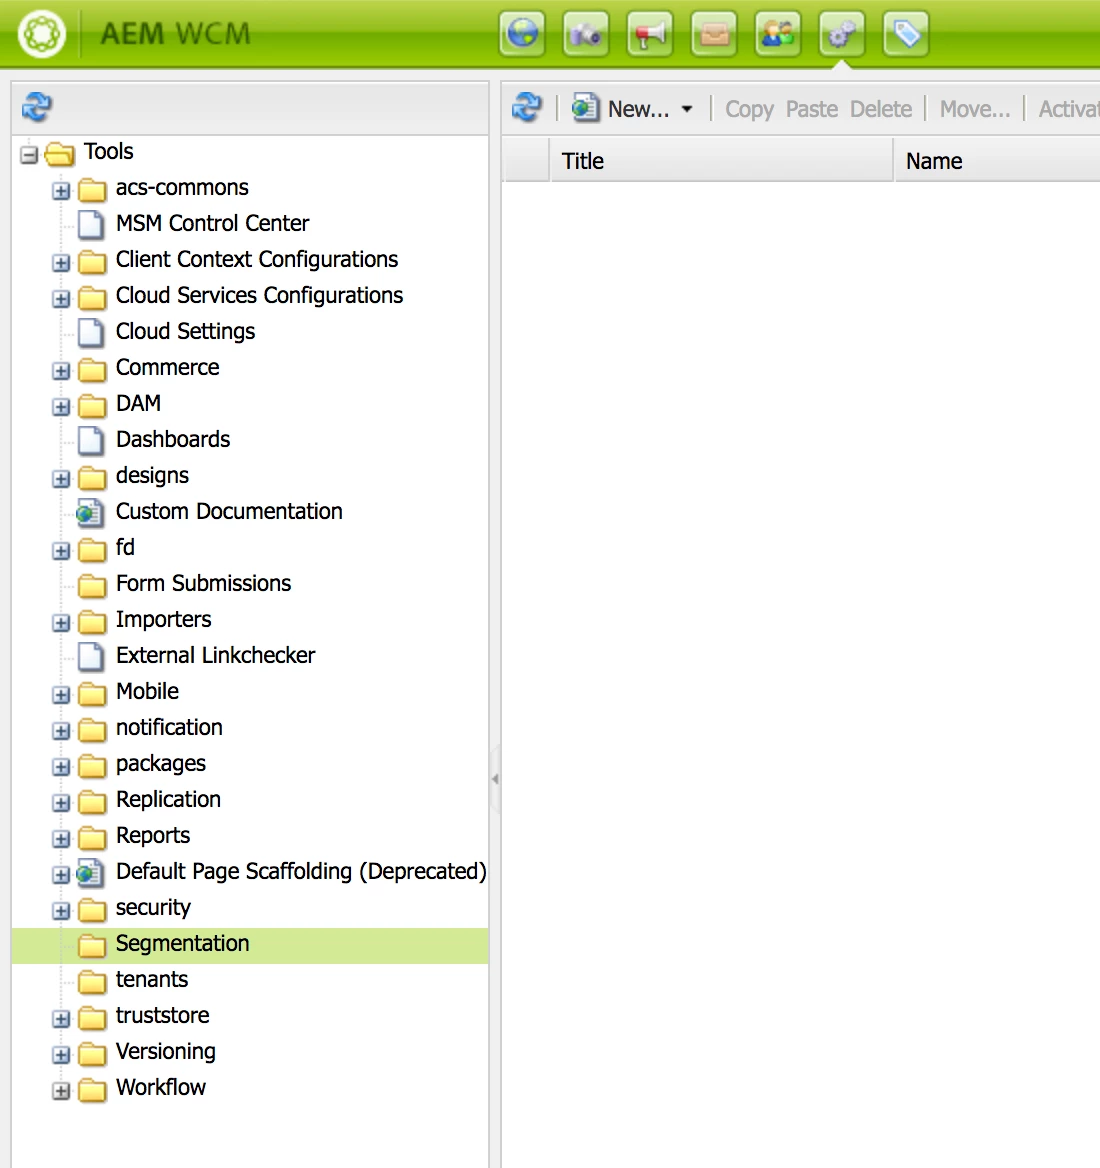Open the Tagging tag icon

906,34
